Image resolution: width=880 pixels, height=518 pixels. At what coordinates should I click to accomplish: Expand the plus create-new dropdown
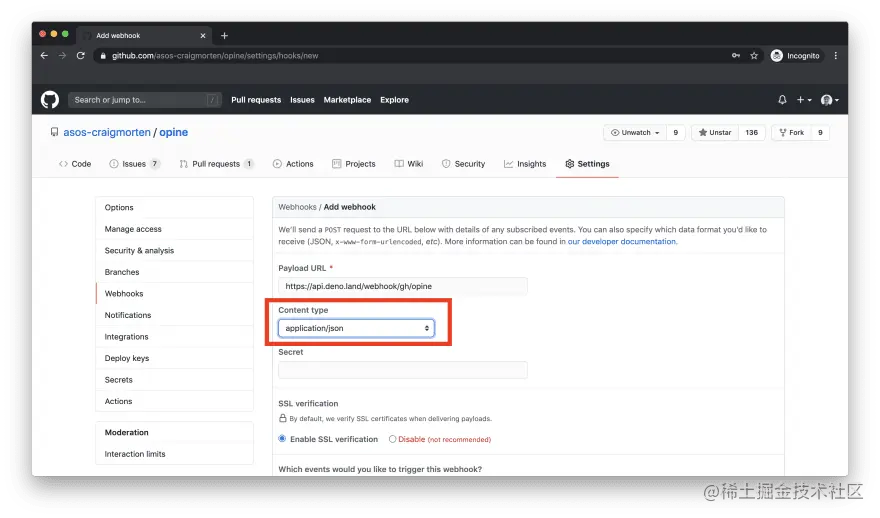point(804,100)
